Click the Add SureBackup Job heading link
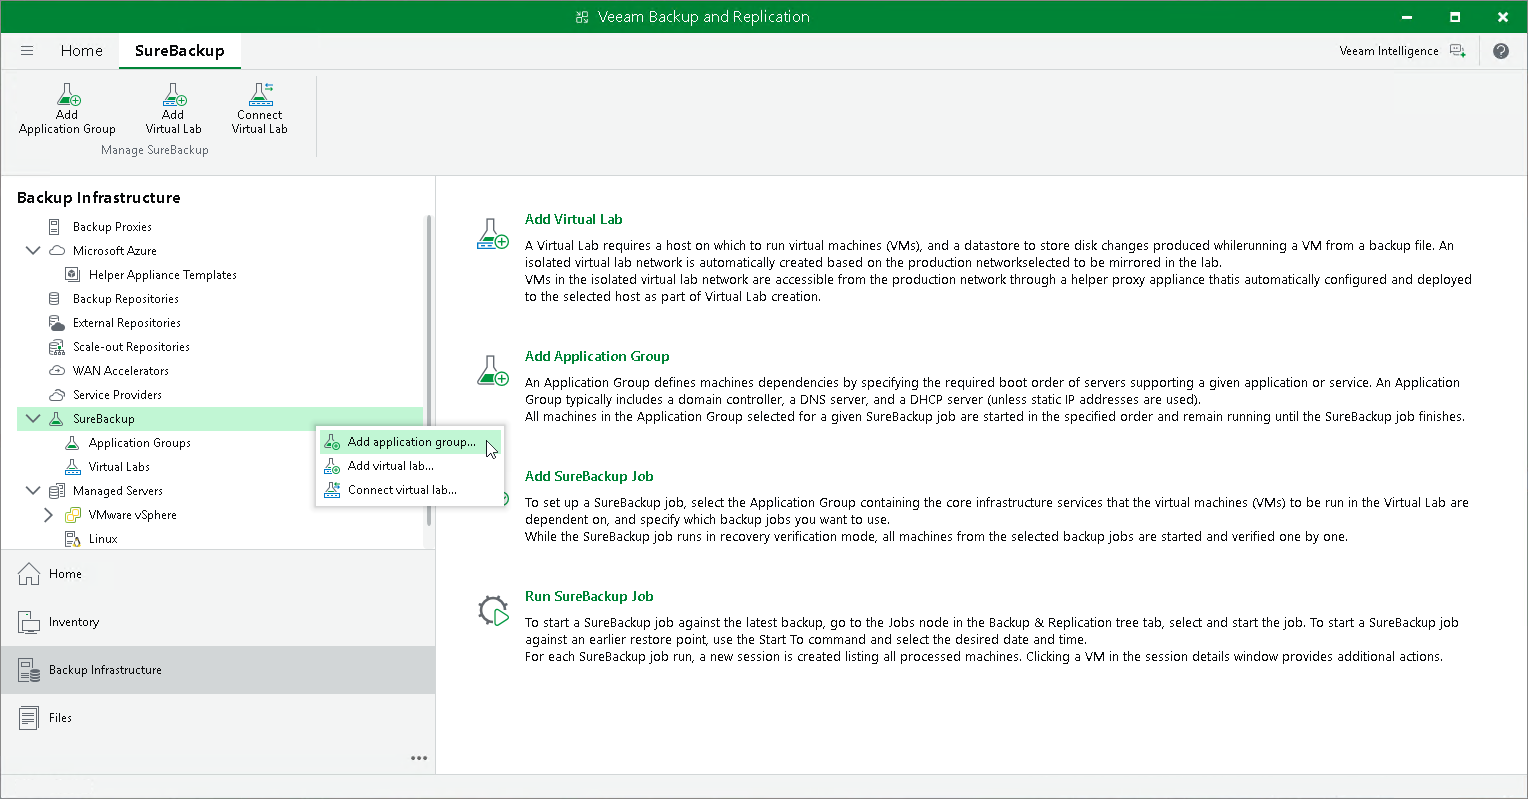Image resolution: width=1528 pixels, height=799 pixels. click(x=589, y=476)
